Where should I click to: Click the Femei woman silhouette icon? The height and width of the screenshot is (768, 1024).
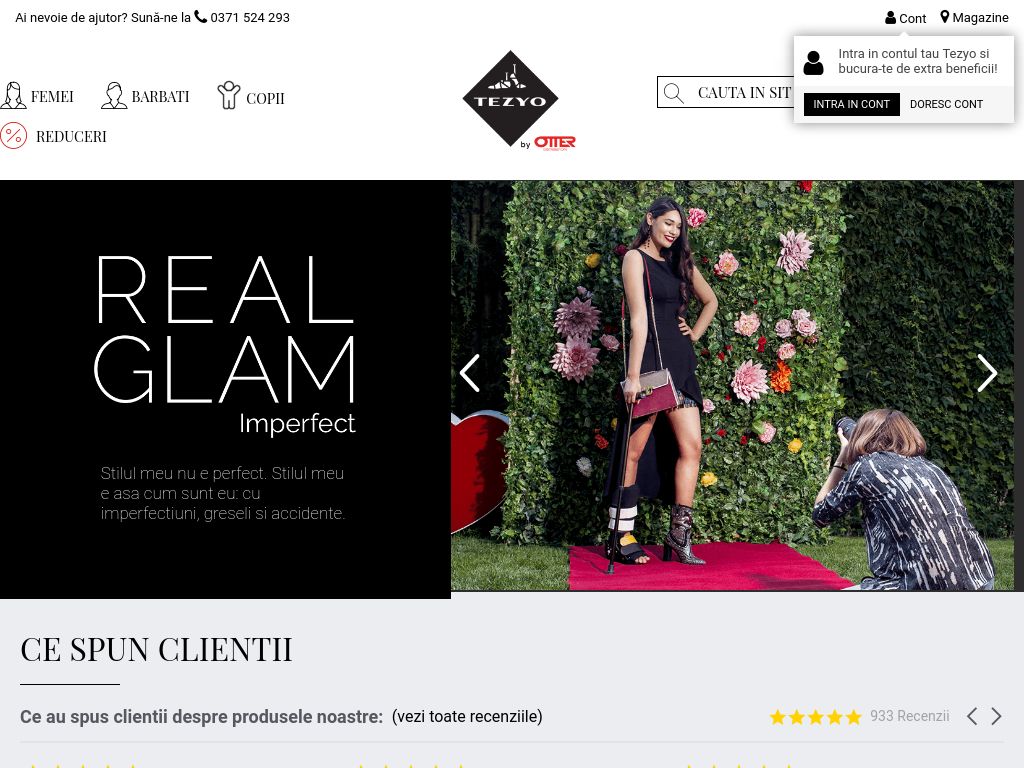[13, 95]
